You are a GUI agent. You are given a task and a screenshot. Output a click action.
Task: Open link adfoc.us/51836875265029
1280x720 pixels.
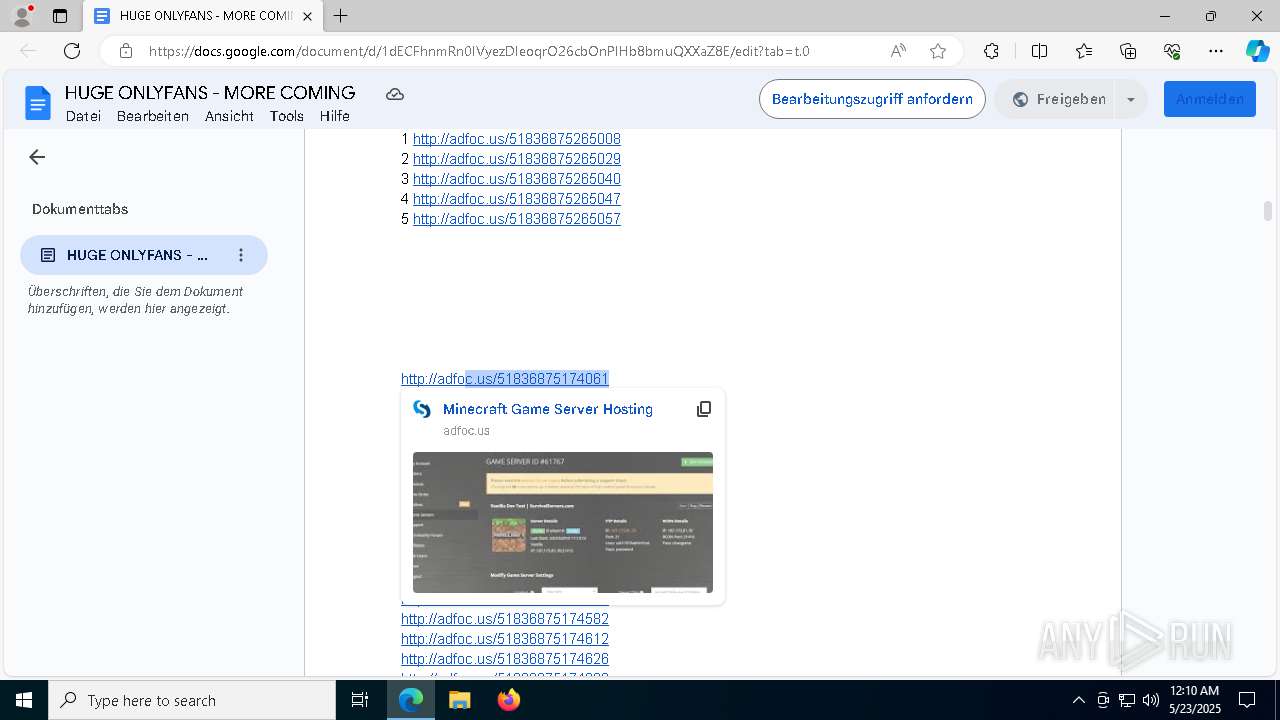[x=516, y=159]
